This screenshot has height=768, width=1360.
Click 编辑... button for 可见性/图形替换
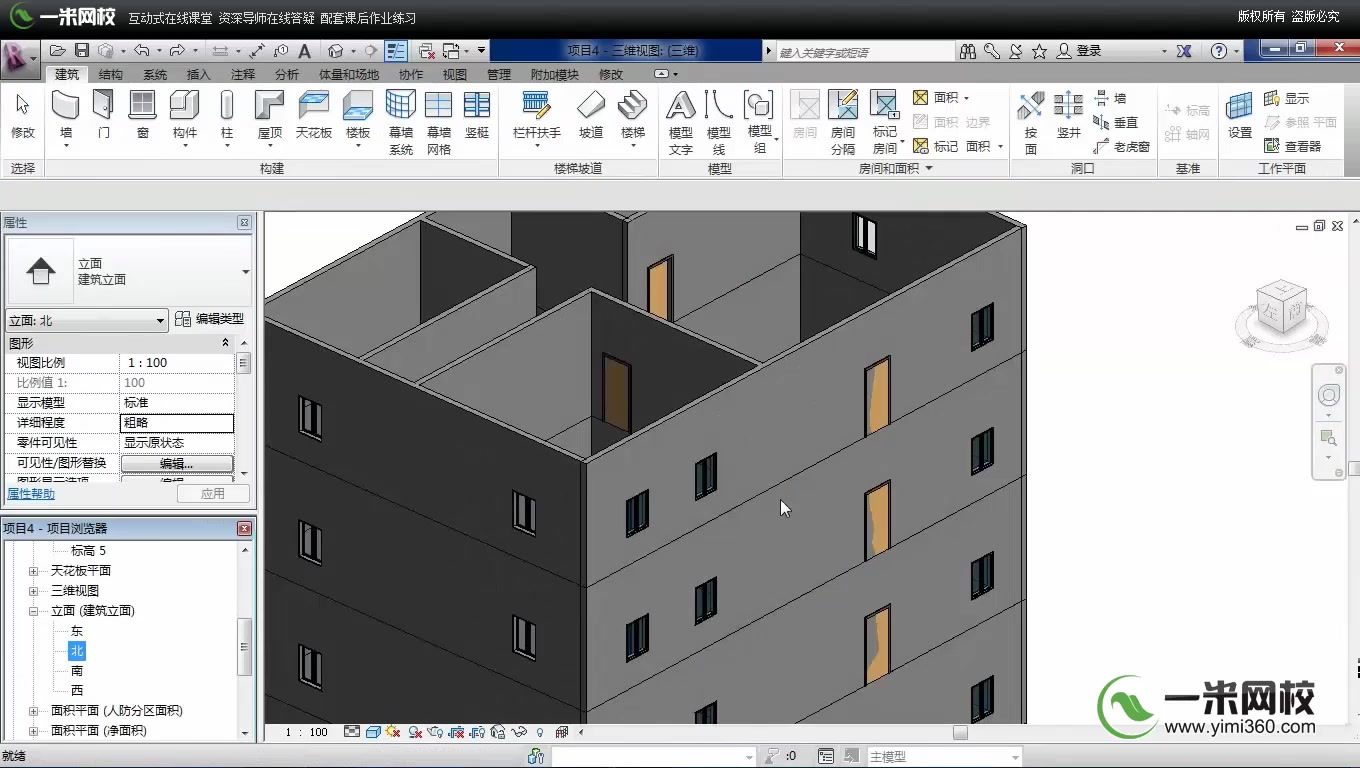177,464
